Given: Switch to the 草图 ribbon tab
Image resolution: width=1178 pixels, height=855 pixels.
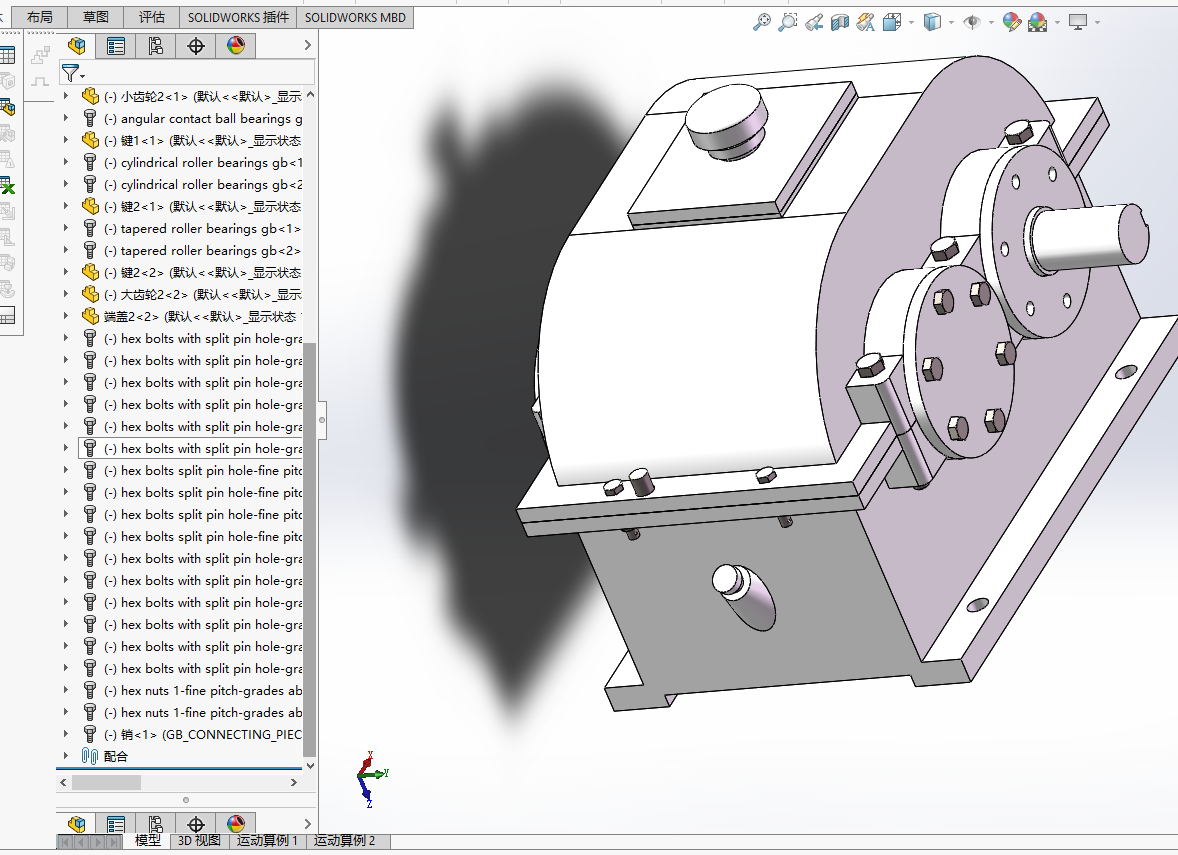Looking at the screenshot, I should 97,18.
